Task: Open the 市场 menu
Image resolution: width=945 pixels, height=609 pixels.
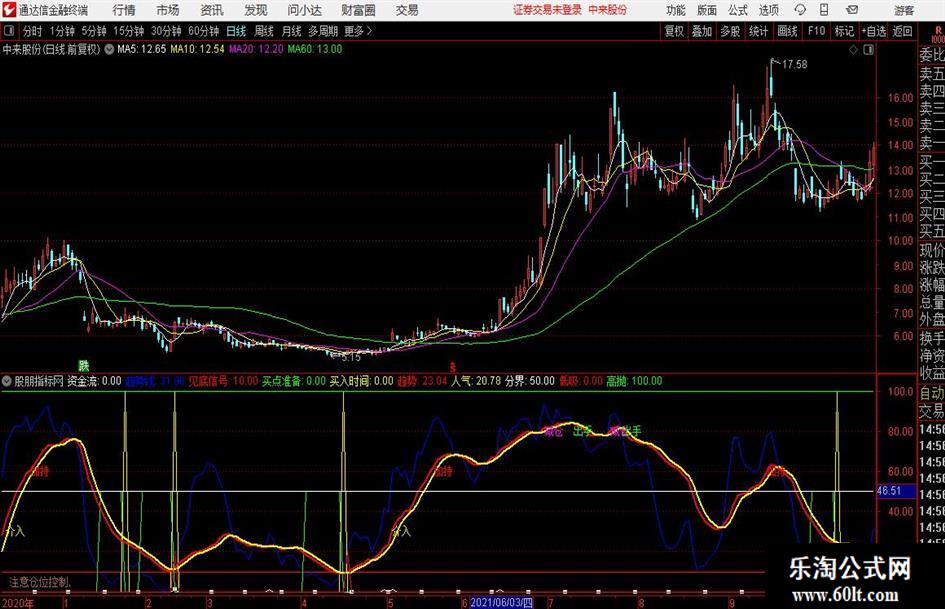Action: [168, 10]
